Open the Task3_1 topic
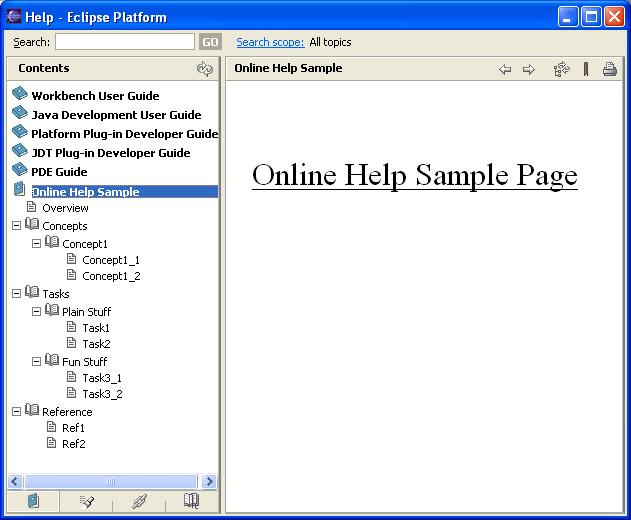Viewport: 631px width, 520px height. [102, 378]
